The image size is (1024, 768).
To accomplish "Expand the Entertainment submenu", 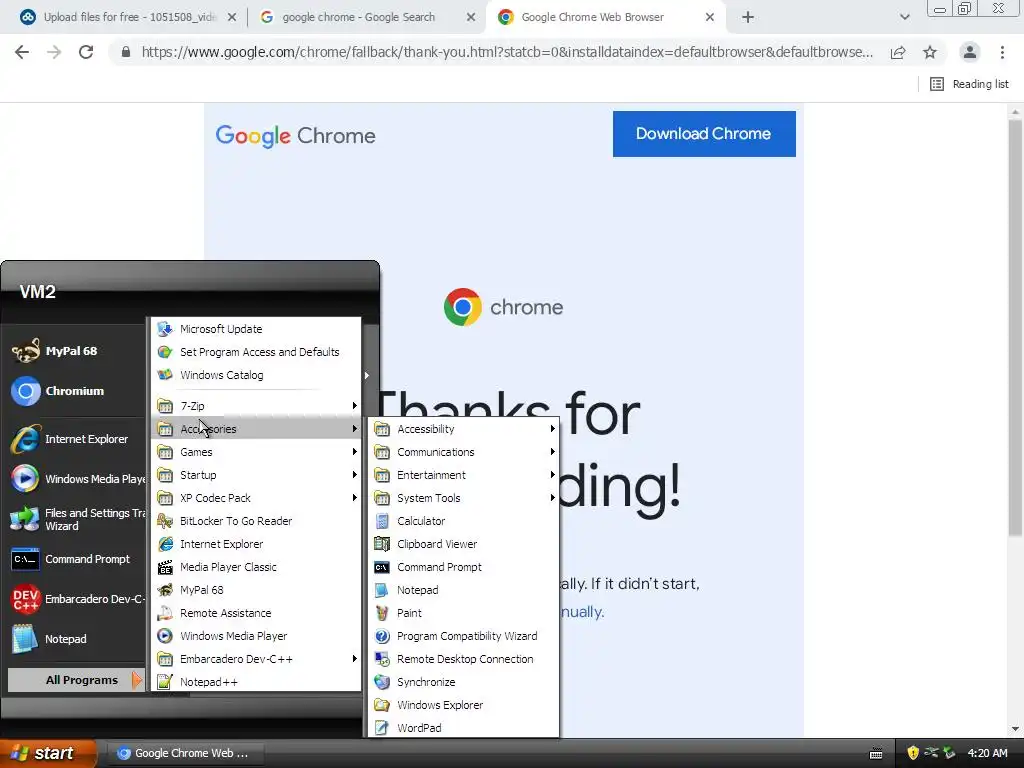I will (x=464, y=475).
